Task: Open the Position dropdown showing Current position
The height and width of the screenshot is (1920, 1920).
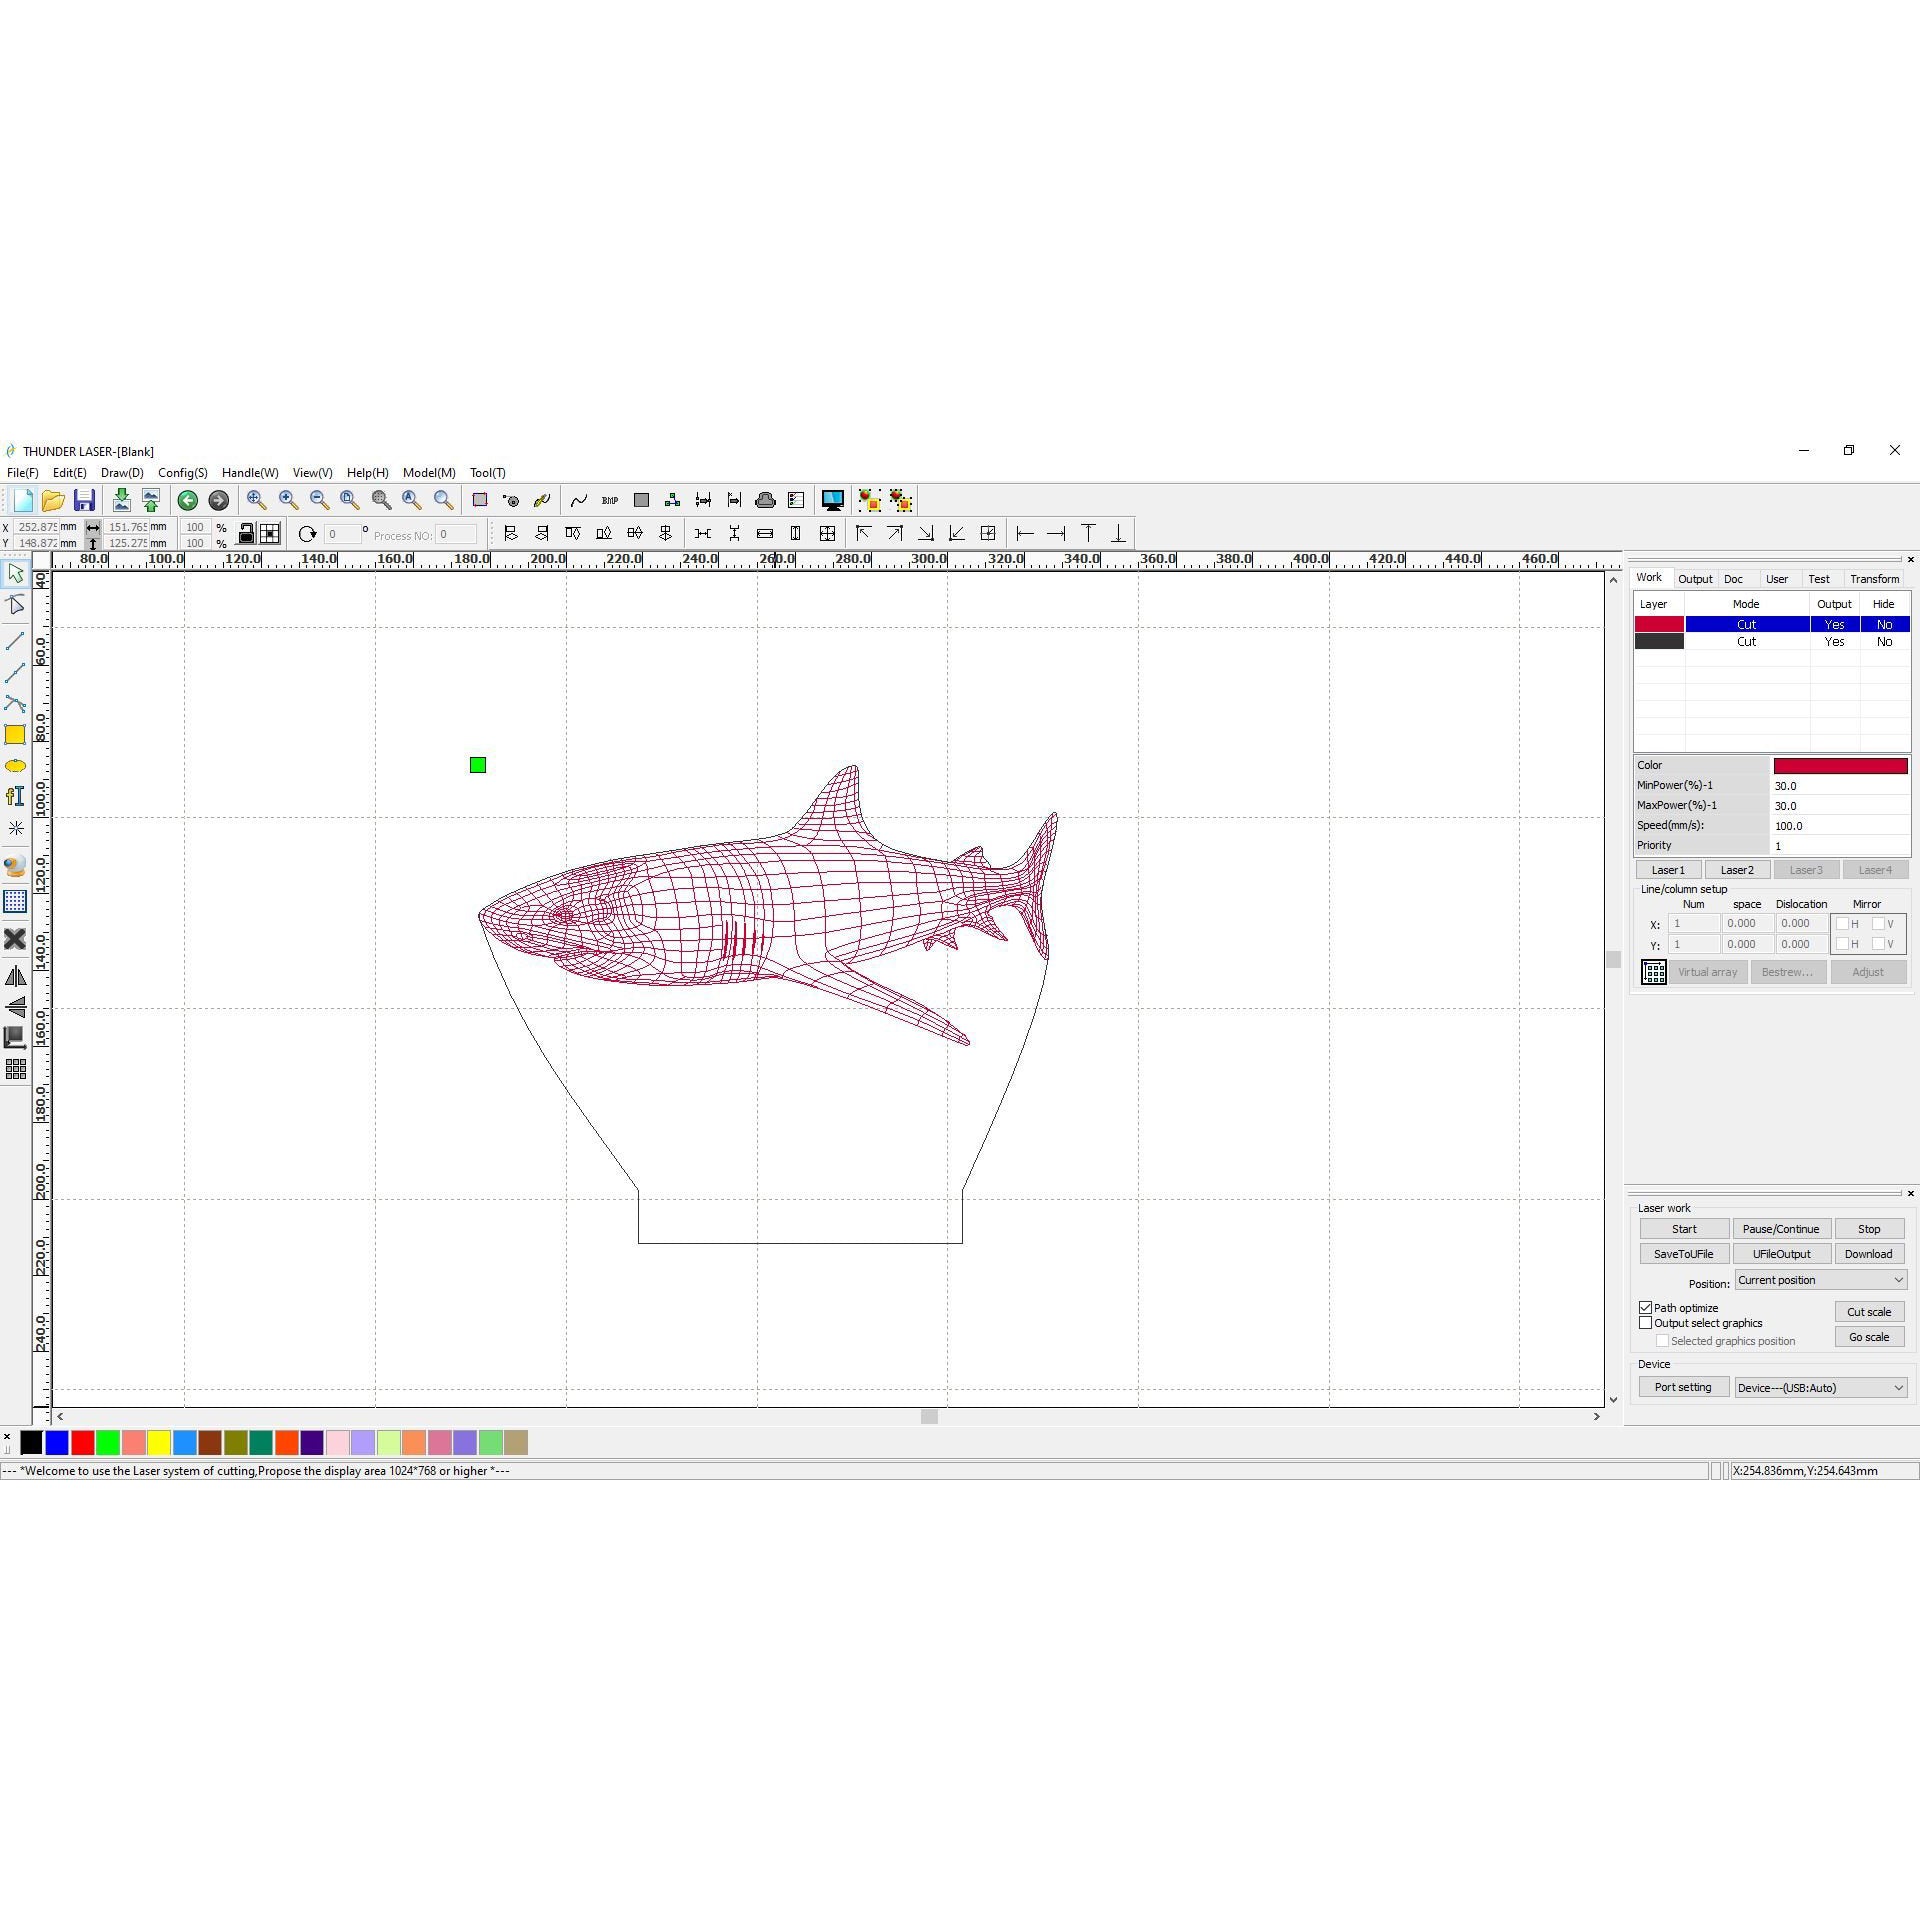Action: (1820, 1280)
